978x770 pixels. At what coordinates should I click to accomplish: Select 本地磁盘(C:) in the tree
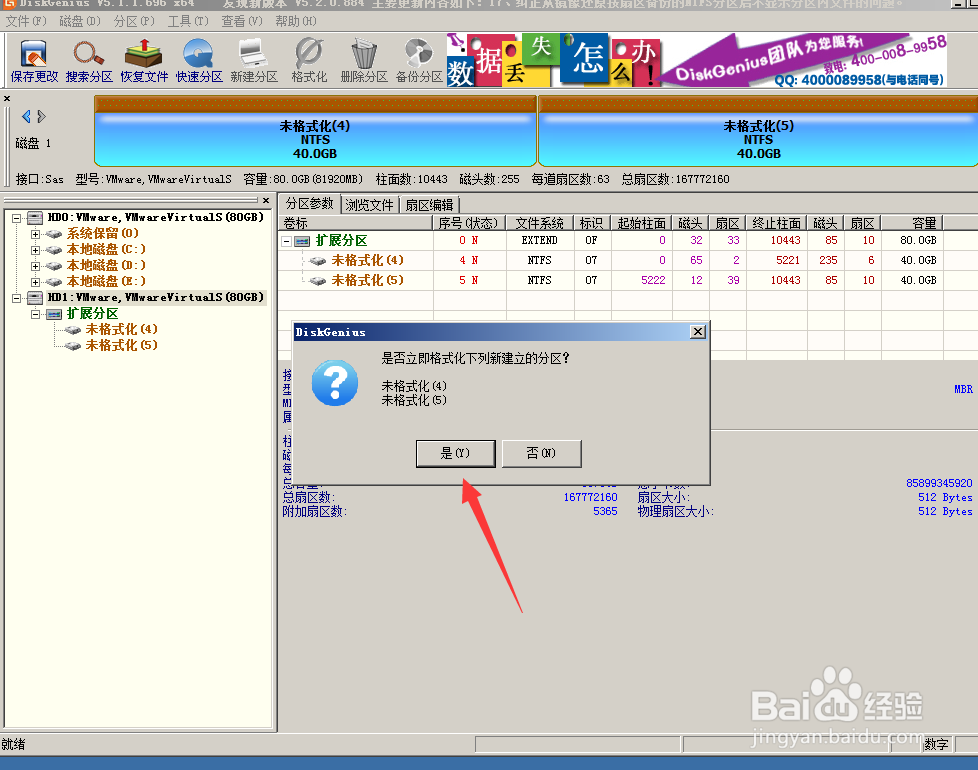(x=106, y=249)
